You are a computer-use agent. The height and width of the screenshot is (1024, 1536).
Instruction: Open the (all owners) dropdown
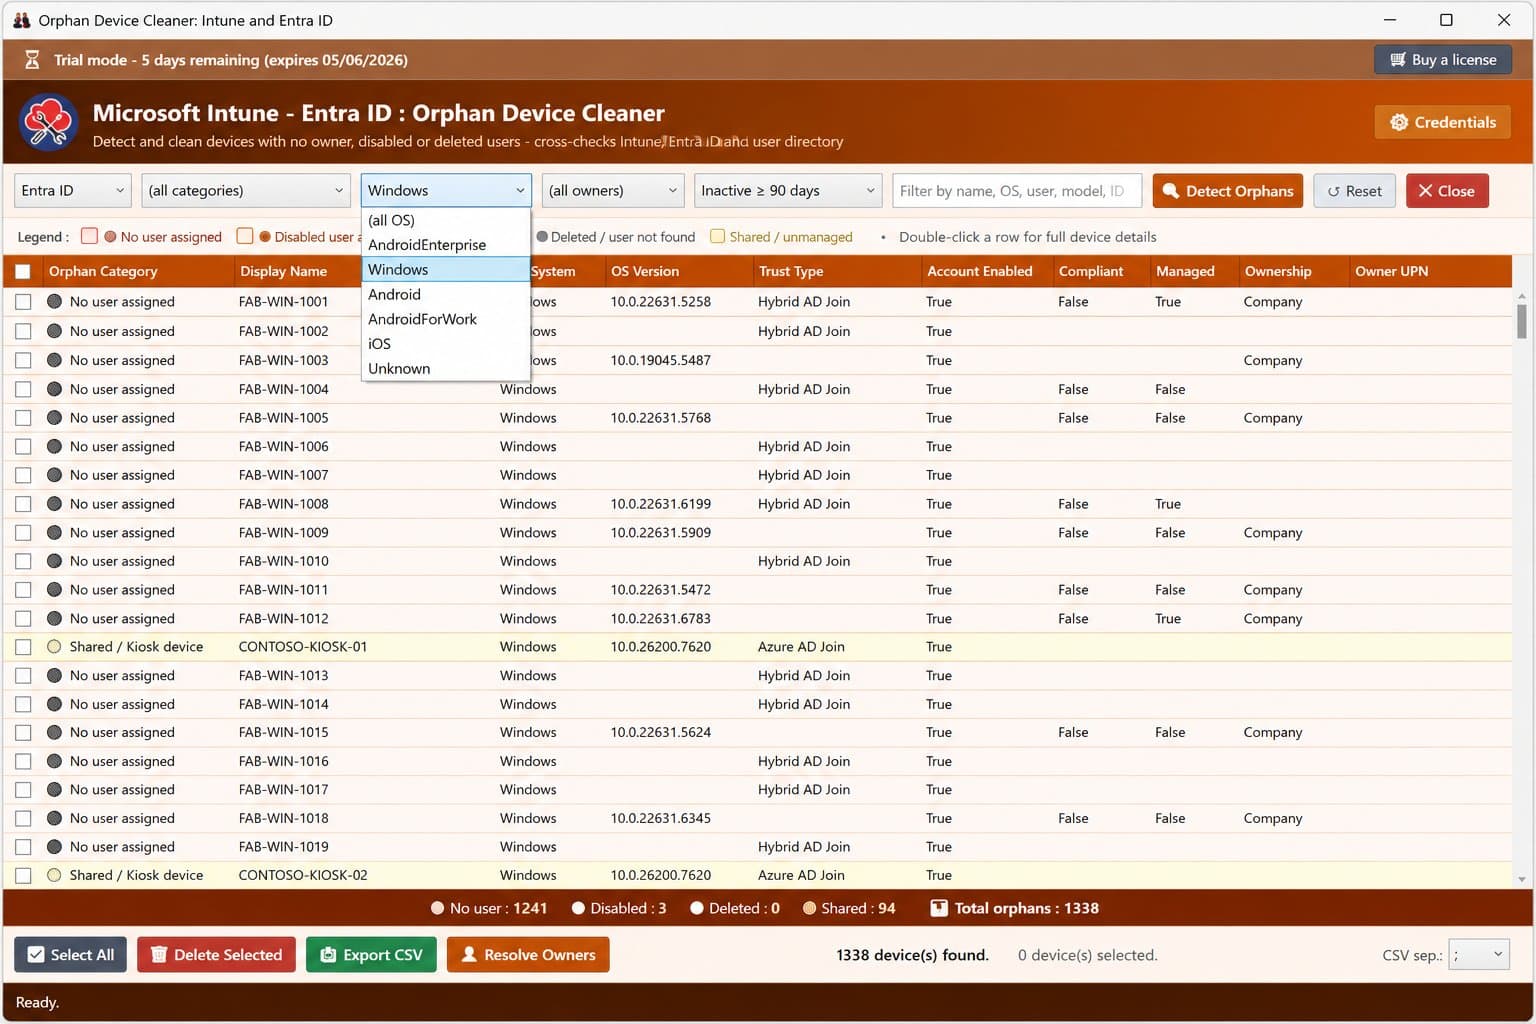pyautogui.click(x=613, y=191)
